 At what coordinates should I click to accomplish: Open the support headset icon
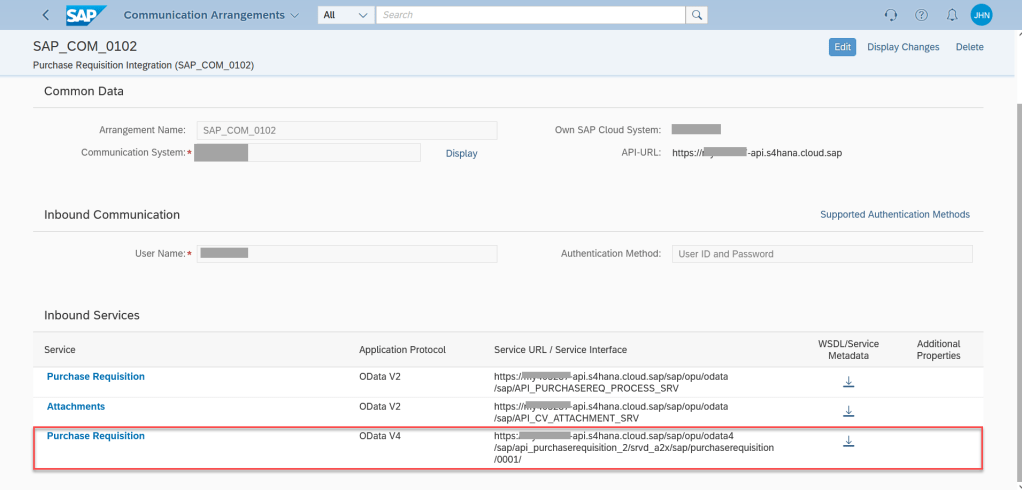[x=891, y=15]
